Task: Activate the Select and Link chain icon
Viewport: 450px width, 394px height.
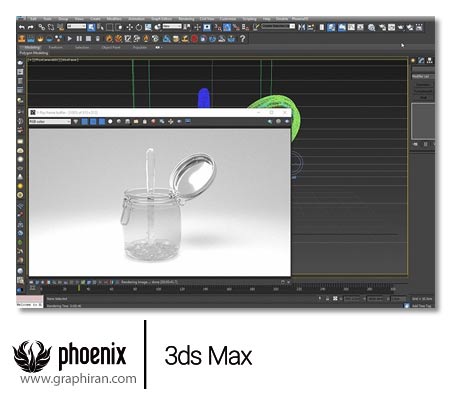Action: tap(41, 27)
